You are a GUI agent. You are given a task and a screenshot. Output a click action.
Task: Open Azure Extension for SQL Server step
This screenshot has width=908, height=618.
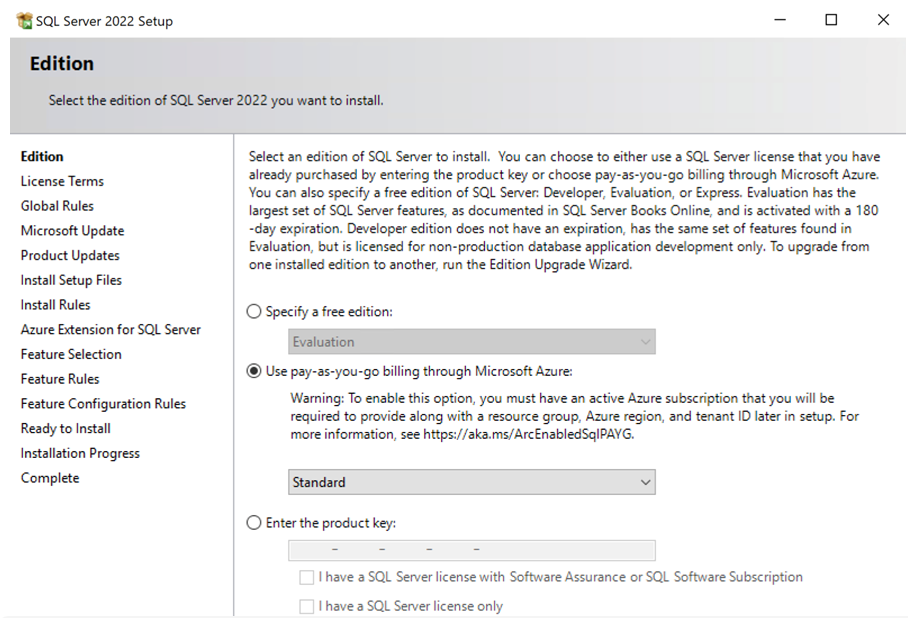coord(111,329)
